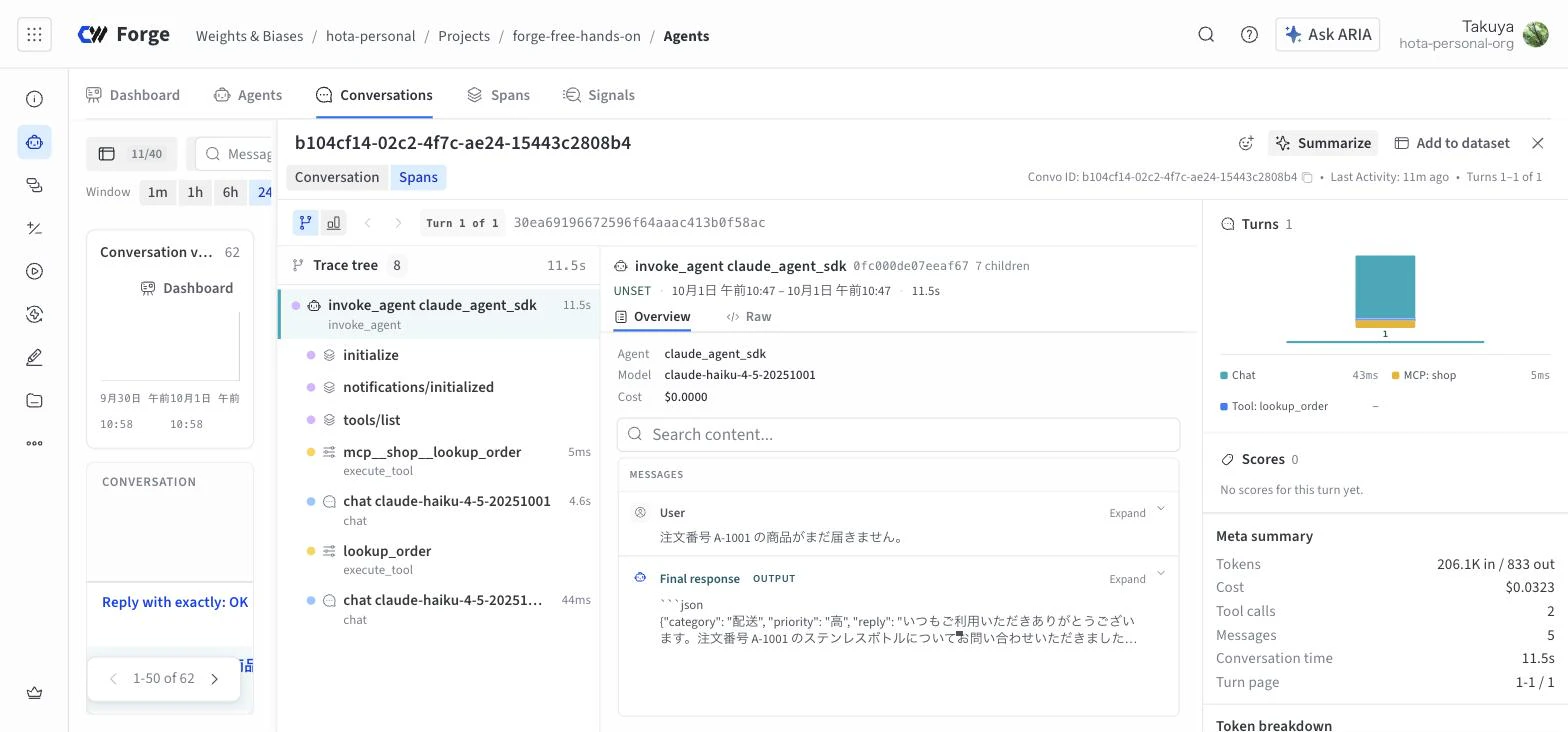
Task: Go to next turn arrow
Action: (398, 223)
